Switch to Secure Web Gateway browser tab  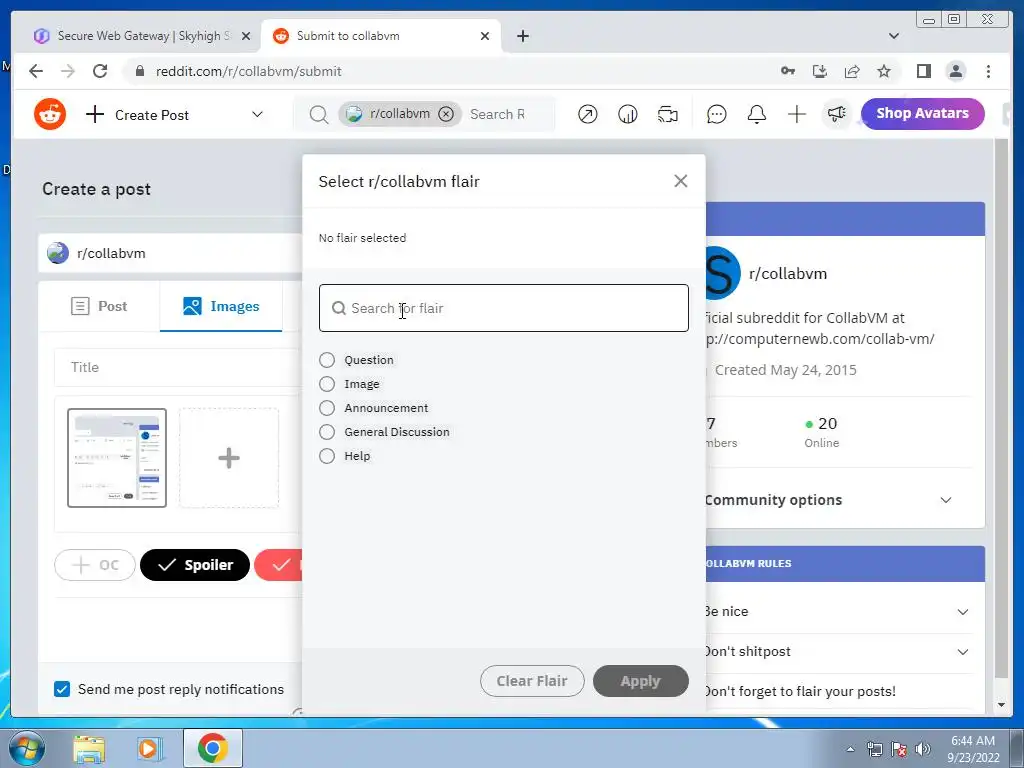click(x=135, y=36)
